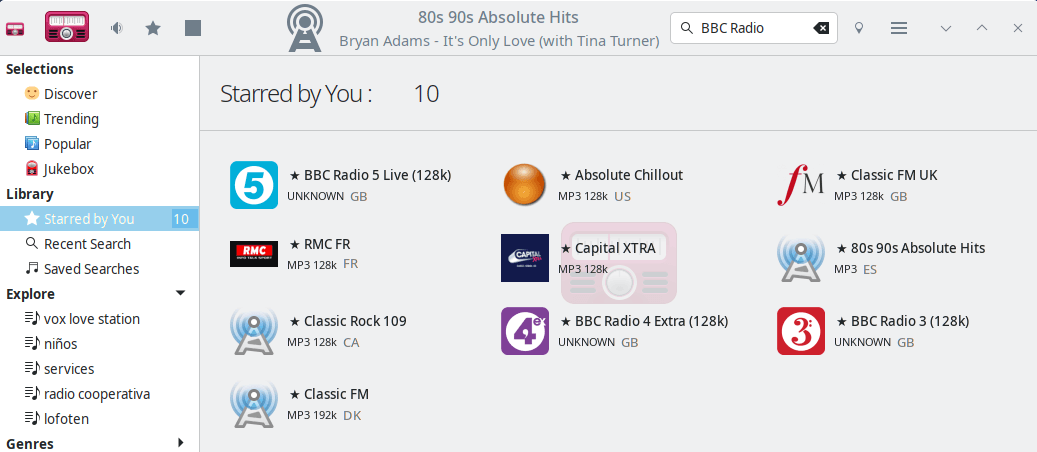Unstar the Absolute Chillout station

pos(566,176)
